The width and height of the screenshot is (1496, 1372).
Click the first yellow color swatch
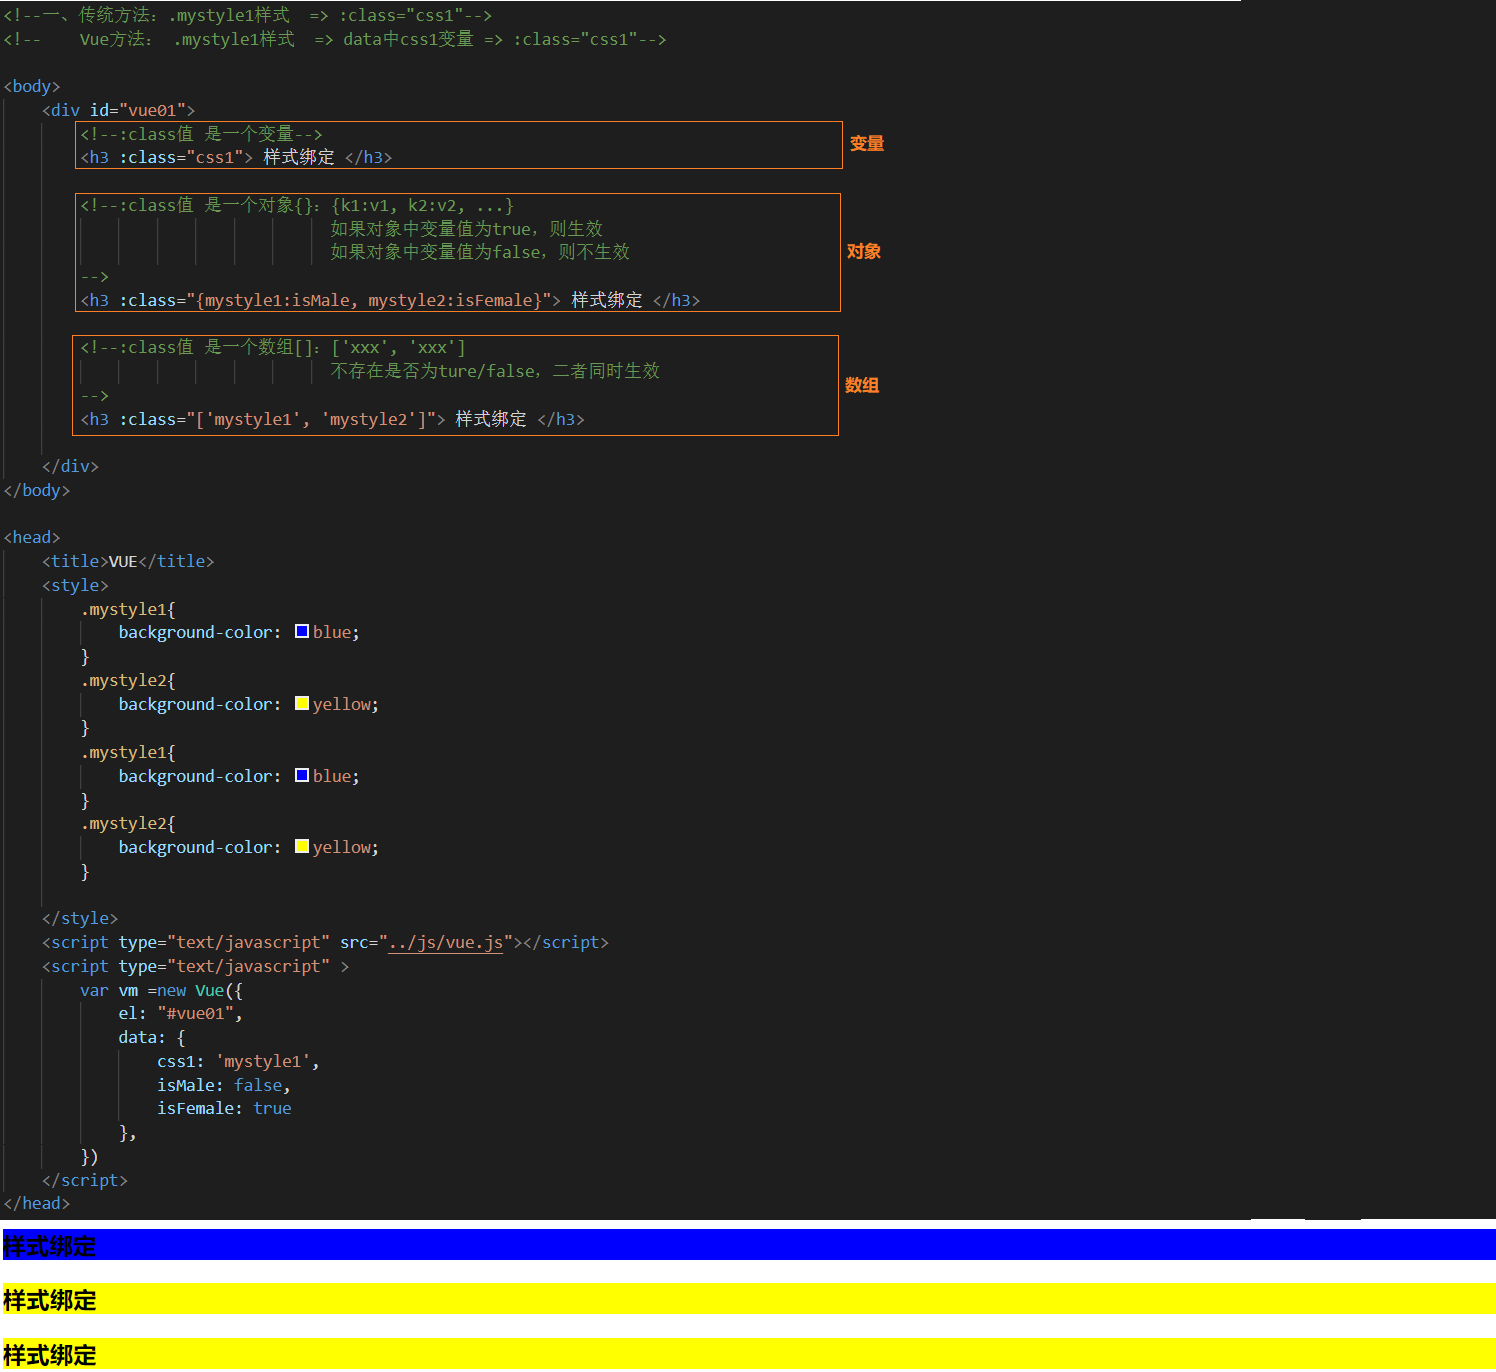[302, 704]
